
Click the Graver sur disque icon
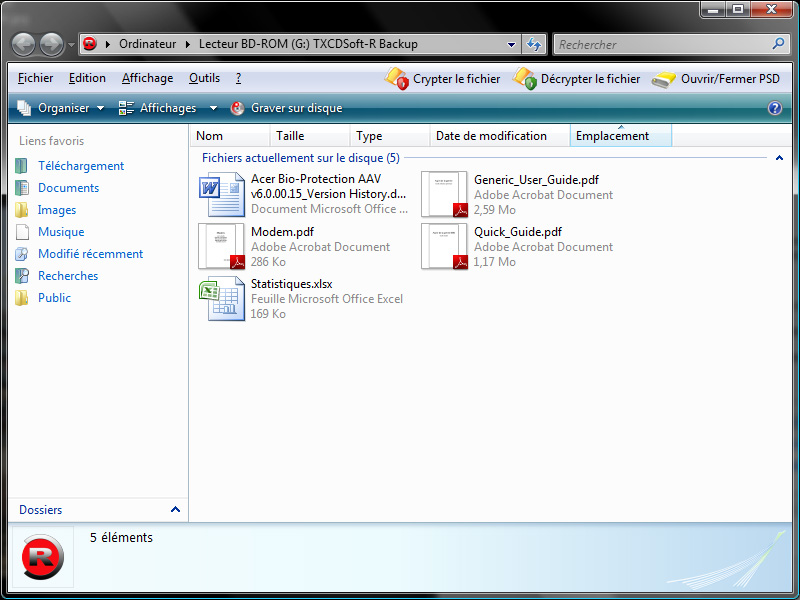tap(237, 108)
